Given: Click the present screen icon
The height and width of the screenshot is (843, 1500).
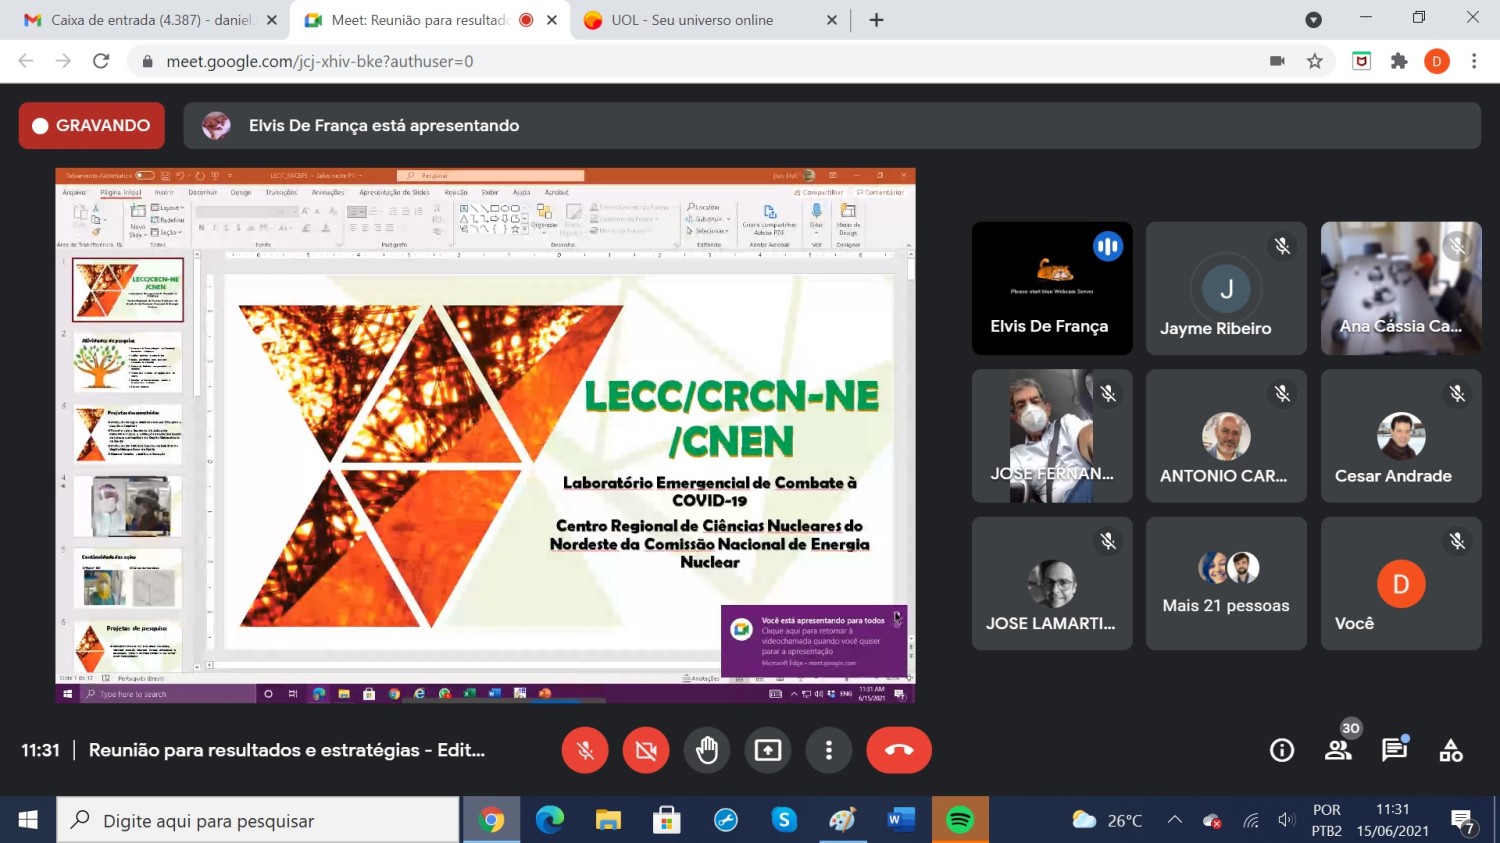Looking at the screenshot, I should pos(768,750).
